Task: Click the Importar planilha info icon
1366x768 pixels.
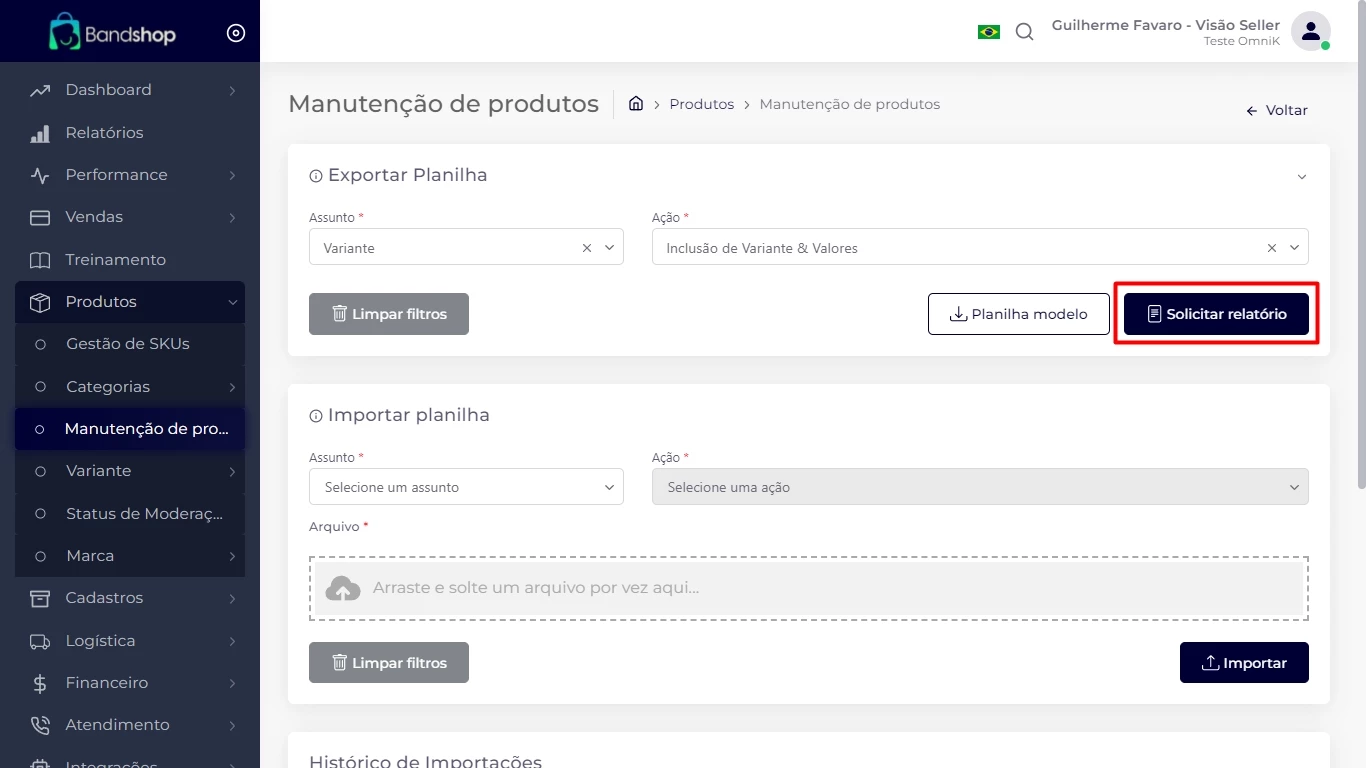Action: (316, 416)
